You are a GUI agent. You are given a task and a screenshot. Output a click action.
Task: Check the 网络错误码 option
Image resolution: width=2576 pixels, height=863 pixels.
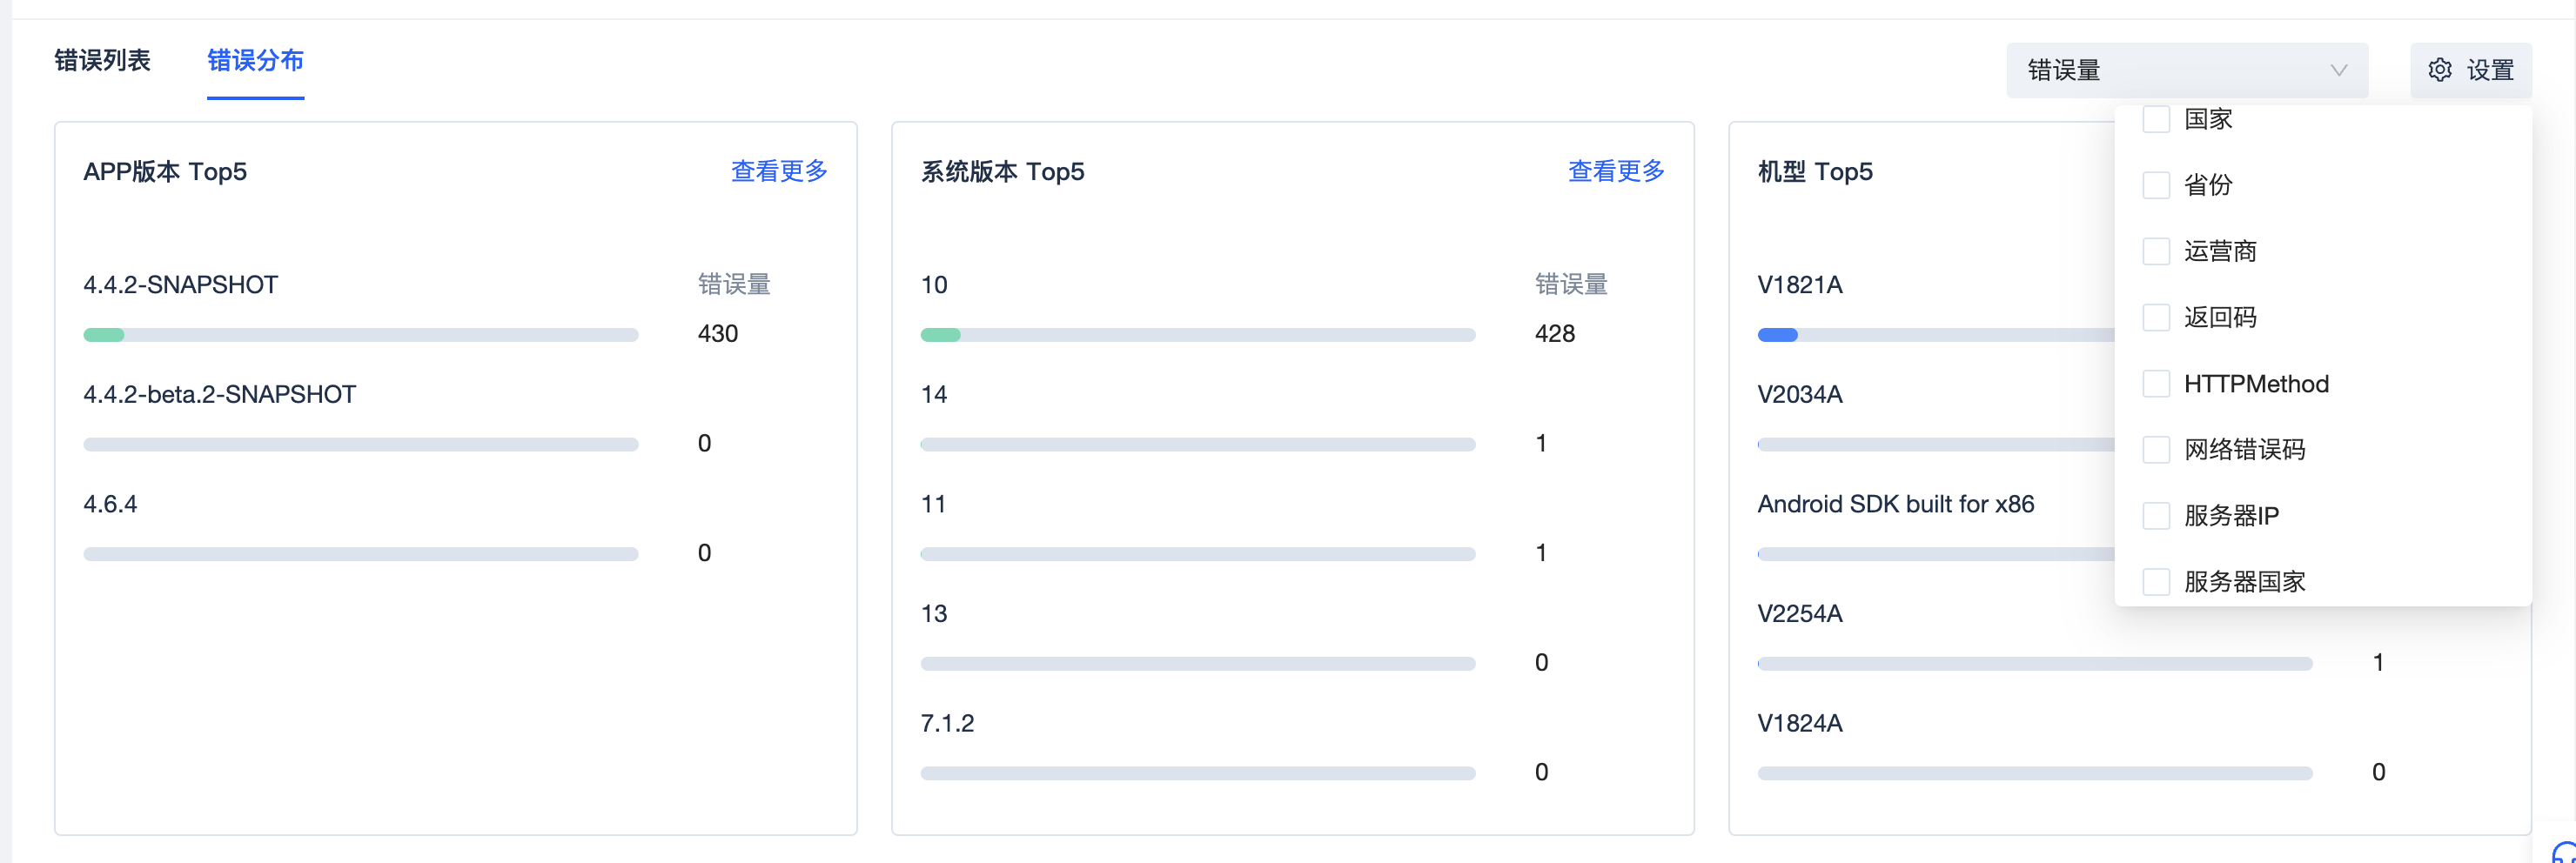(x=2156, y=450)
